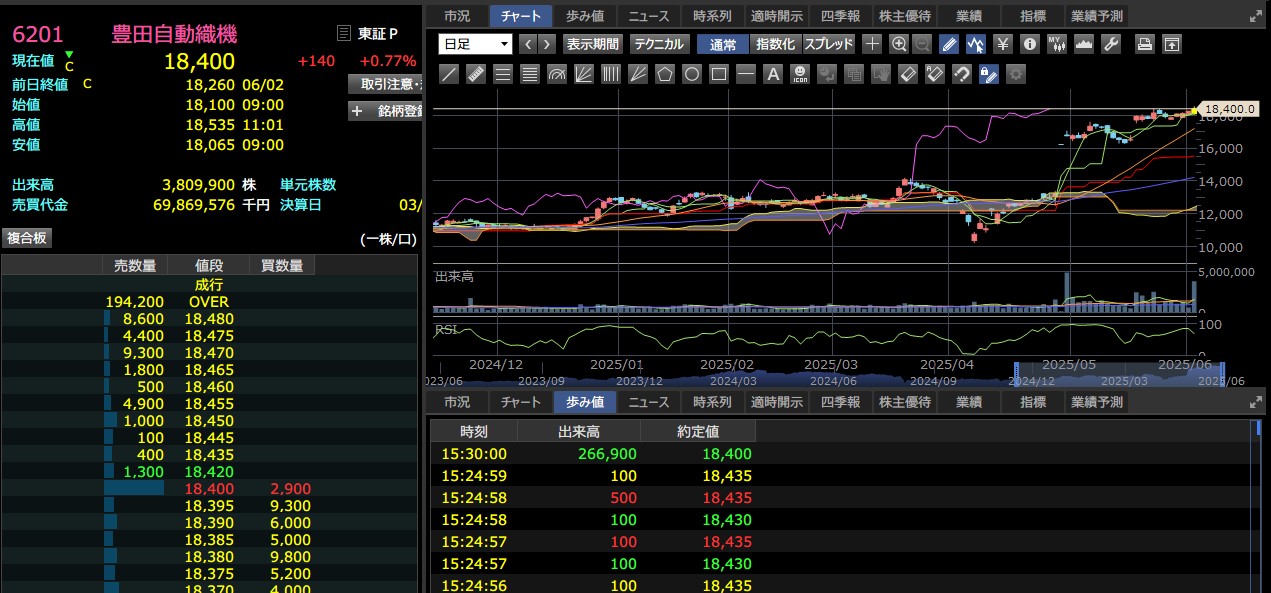Open the document icon beside 東証P
Screen dimensions: 1271x593
[345, 33]
